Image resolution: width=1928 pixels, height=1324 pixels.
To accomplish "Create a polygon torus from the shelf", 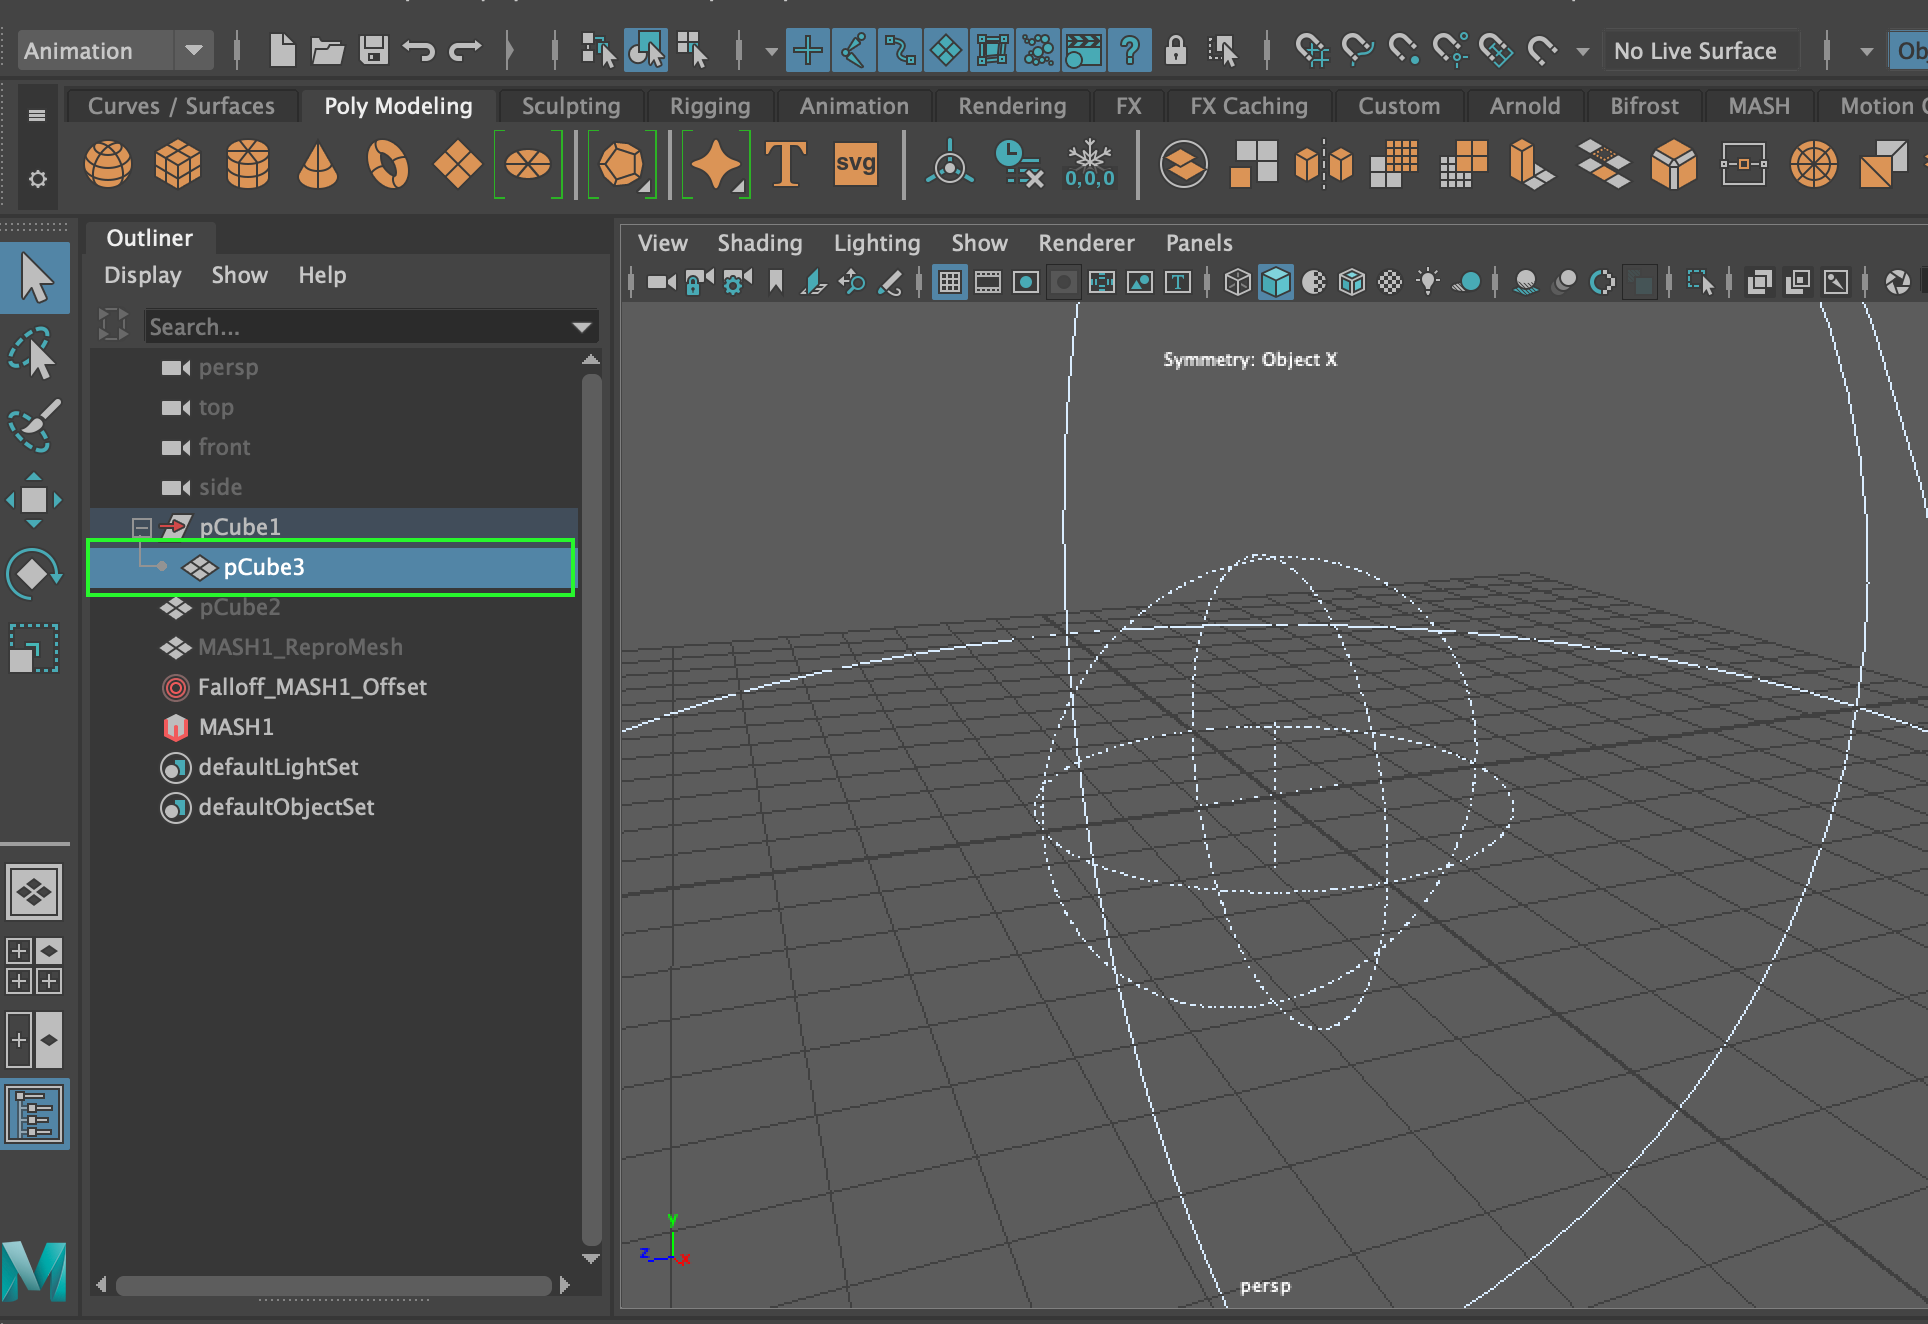I will (388, 165).
